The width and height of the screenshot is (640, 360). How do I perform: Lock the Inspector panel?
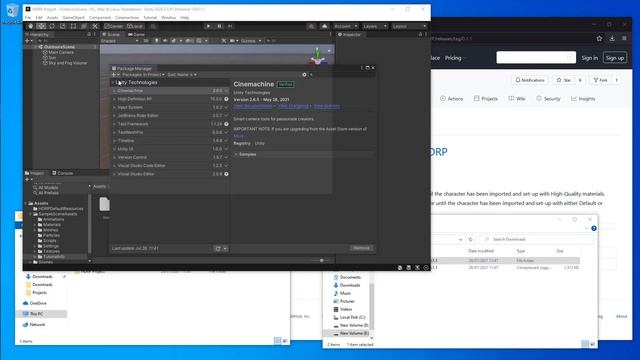(420, 35)
